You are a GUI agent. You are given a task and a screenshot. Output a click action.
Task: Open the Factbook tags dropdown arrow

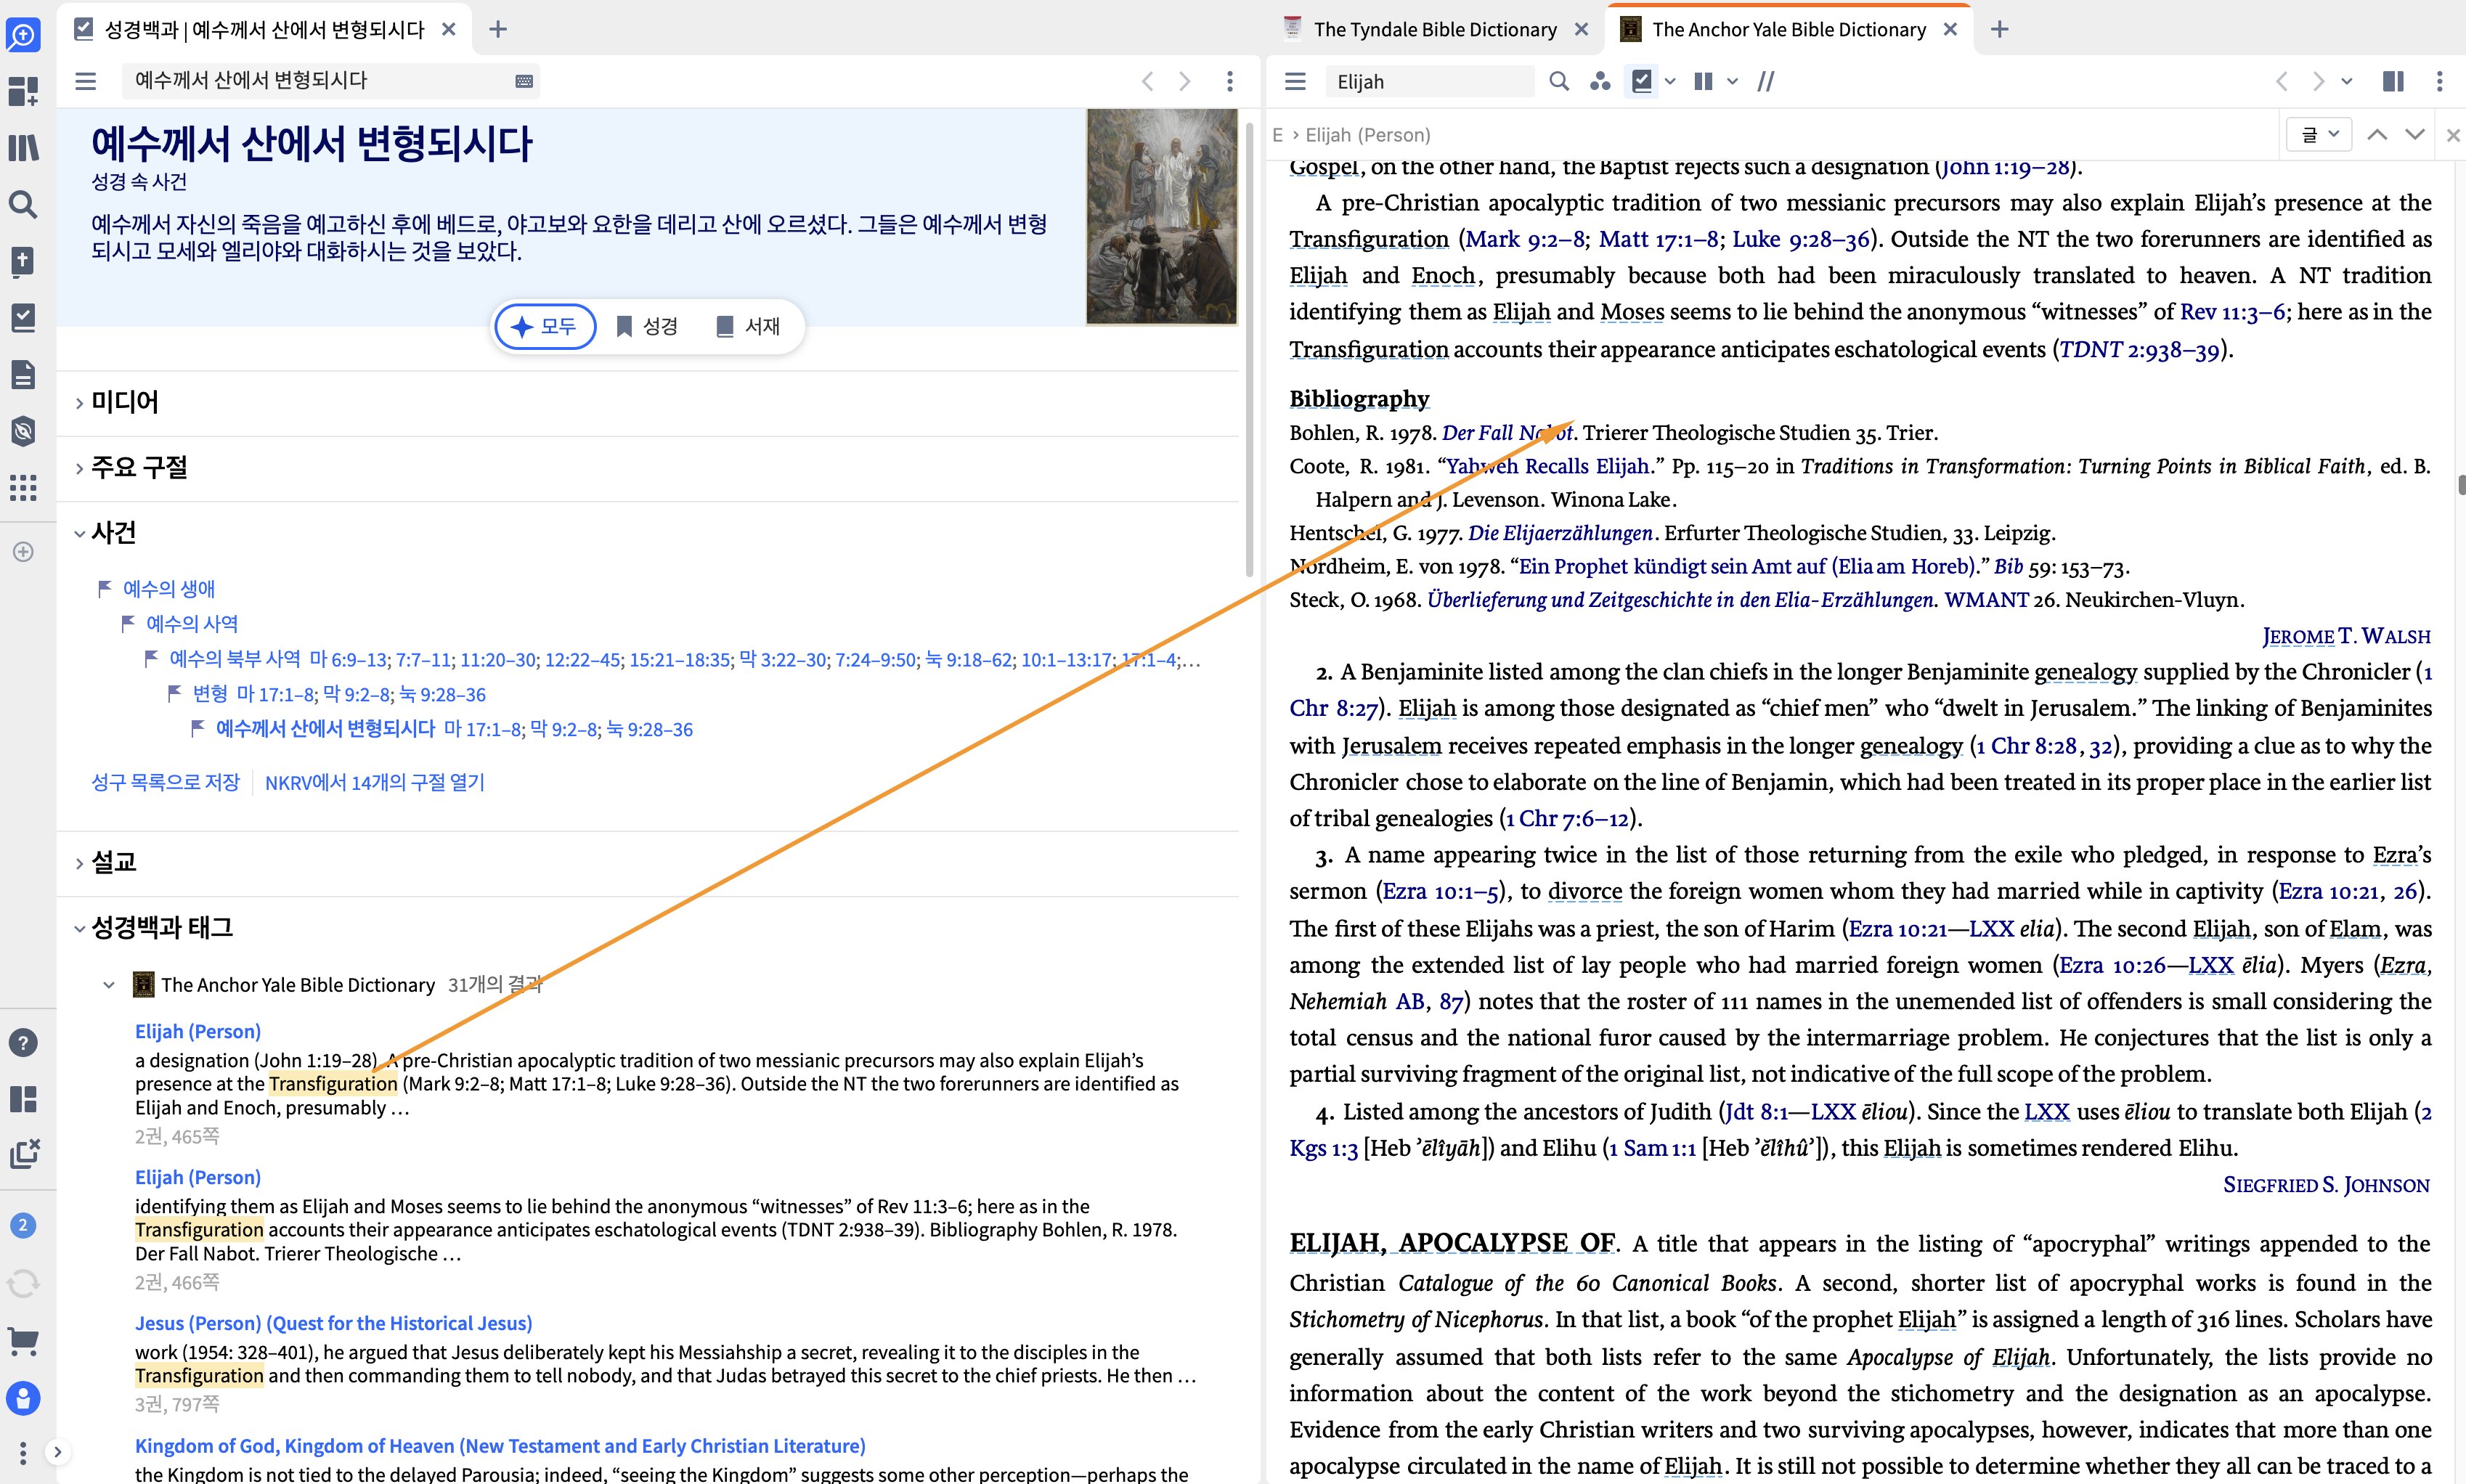click(x=1670, y=81)
